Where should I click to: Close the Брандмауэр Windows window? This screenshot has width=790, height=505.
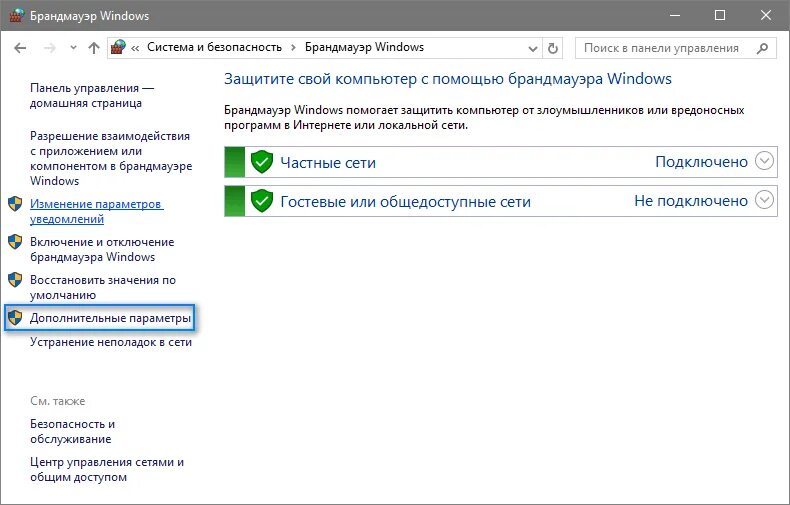[766, 16]
